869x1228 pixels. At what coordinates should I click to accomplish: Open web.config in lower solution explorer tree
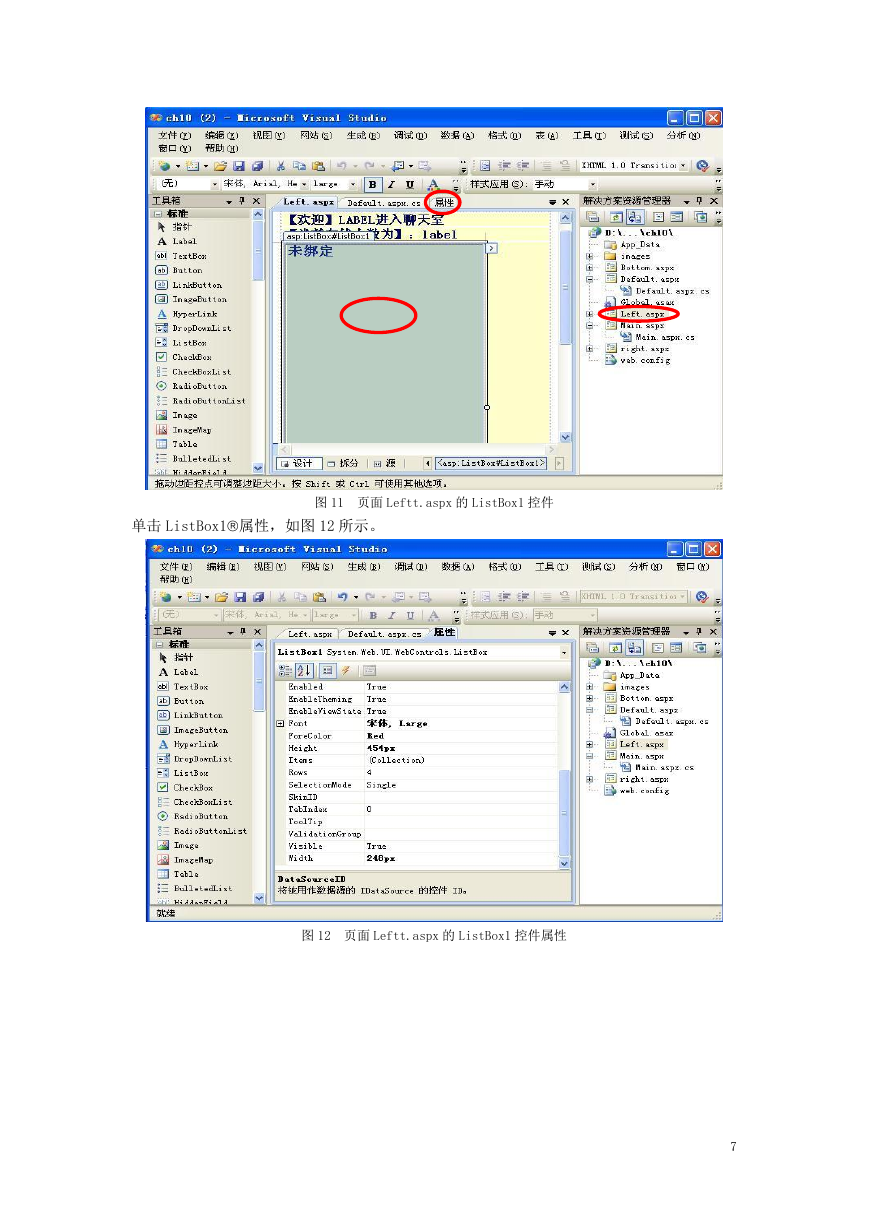(x=638, y=790)
